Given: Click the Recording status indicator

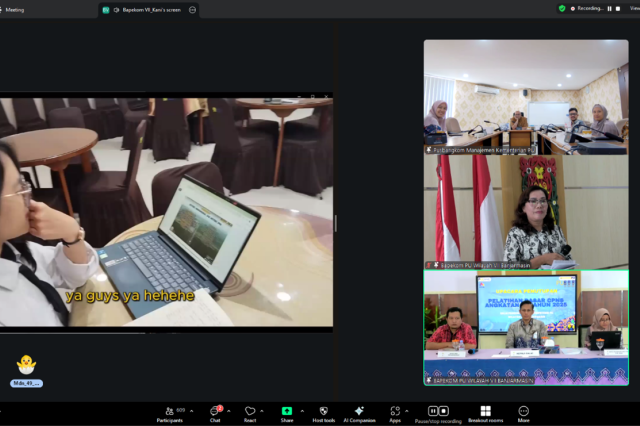Looking at the screenshot, I should pyautogui.click(x=585, y=8).
